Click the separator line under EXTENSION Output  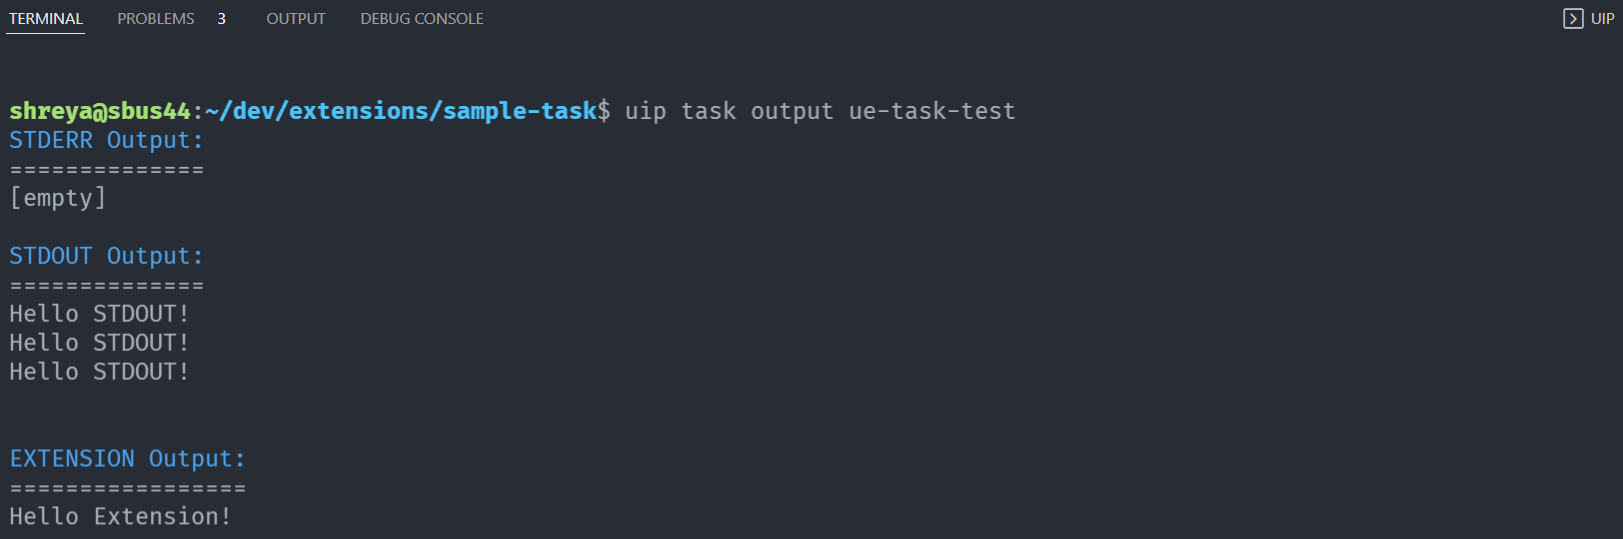127,488
